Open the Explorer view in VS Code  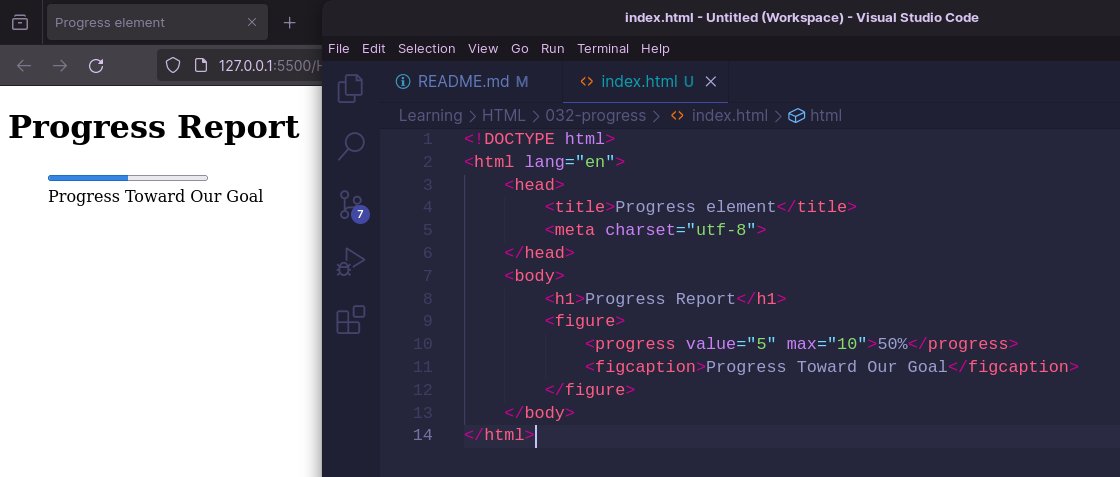350,89
